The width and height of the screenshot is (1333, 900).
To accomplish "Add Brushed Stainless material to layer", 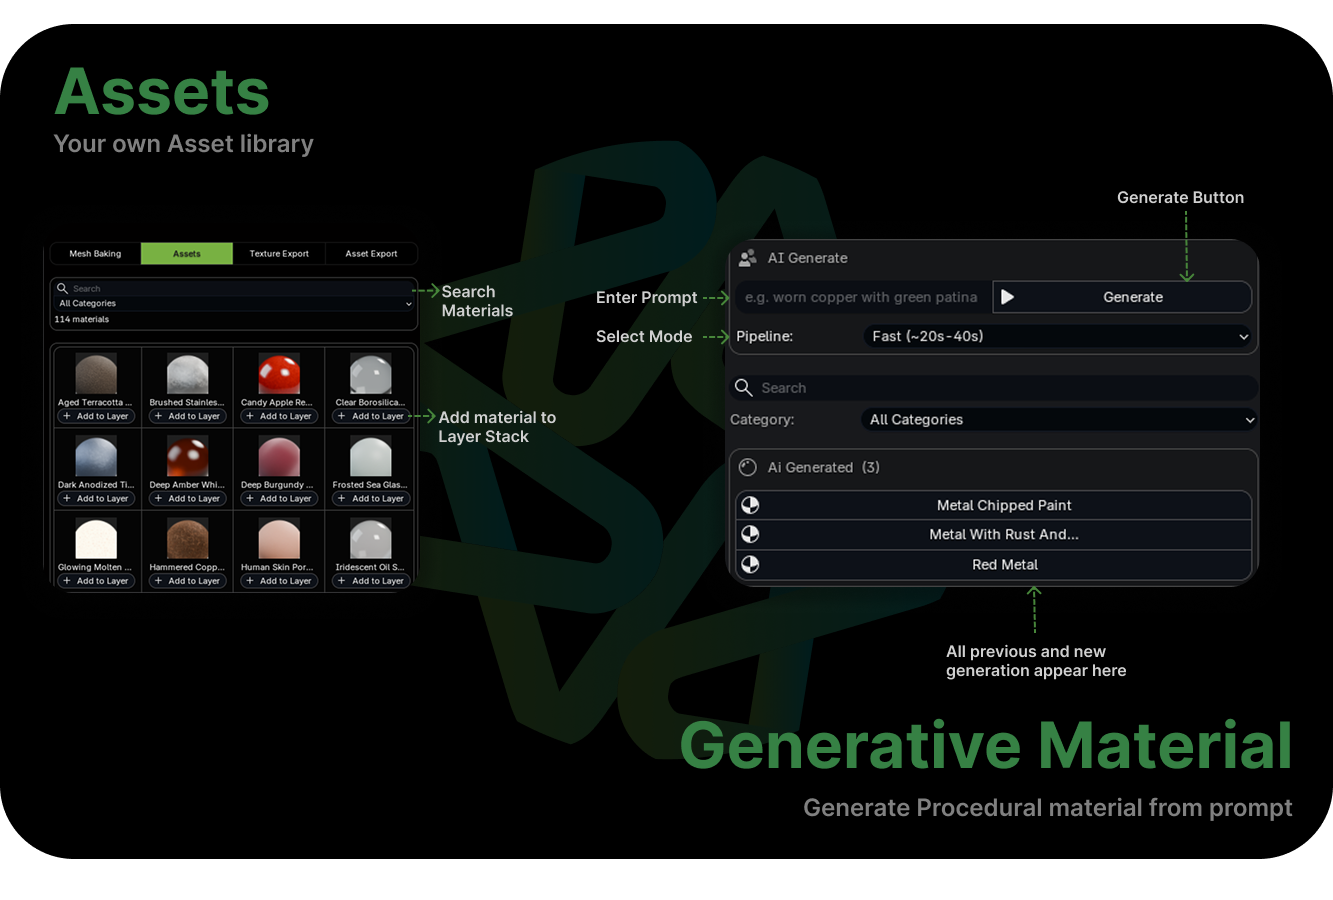I will pos(187,416).
